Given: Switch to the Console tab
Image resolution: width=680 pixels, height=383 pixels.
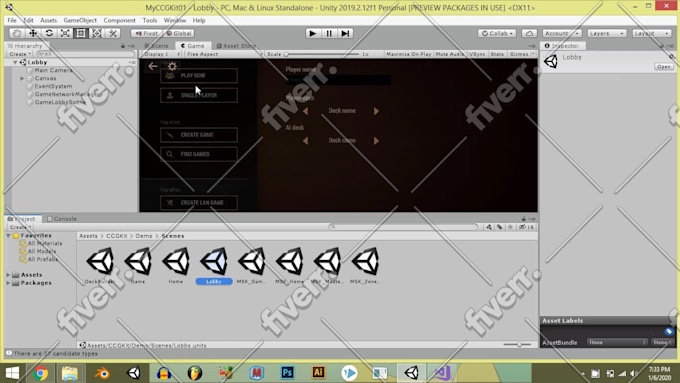Looking at the screenshot, I should click(62, 219).
